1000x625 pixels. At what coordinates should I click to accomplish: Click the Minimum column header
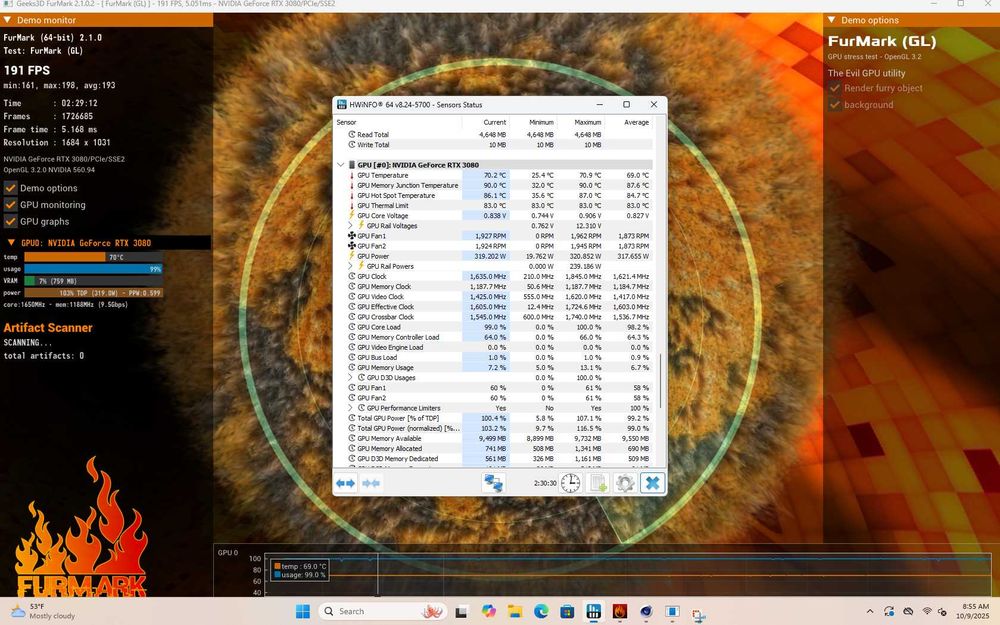click(541, 122)
